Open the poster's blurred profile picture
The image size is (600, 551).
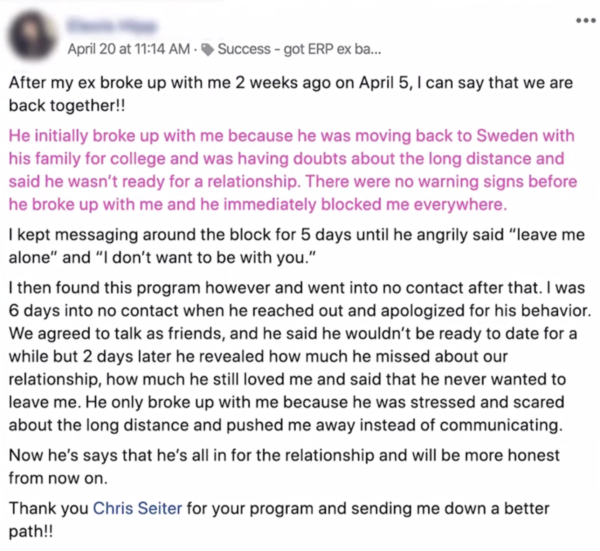(x=33, y=36)
